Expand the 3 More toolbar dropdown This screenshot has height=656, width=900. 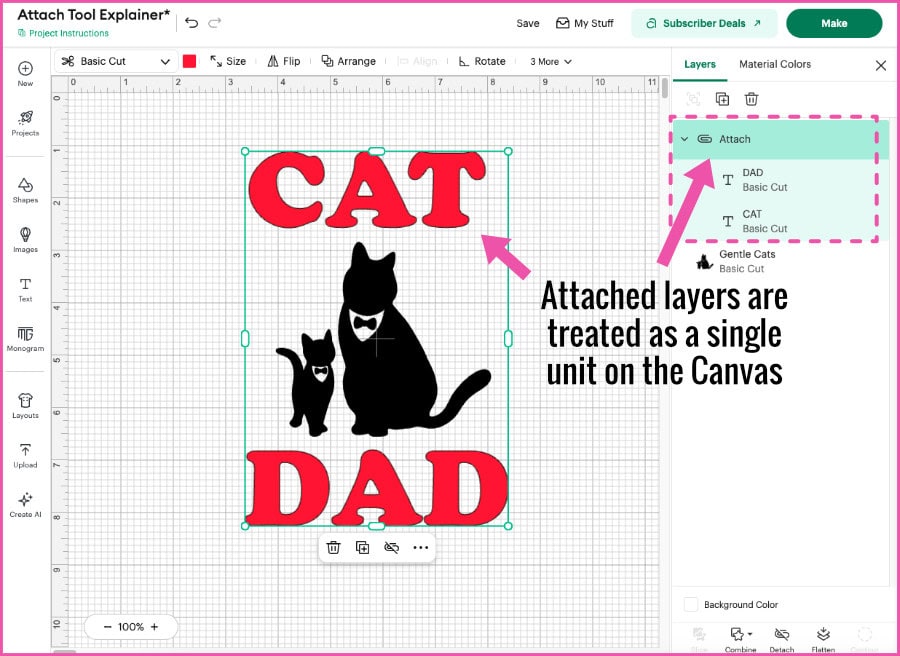click(x=550, y=61)
